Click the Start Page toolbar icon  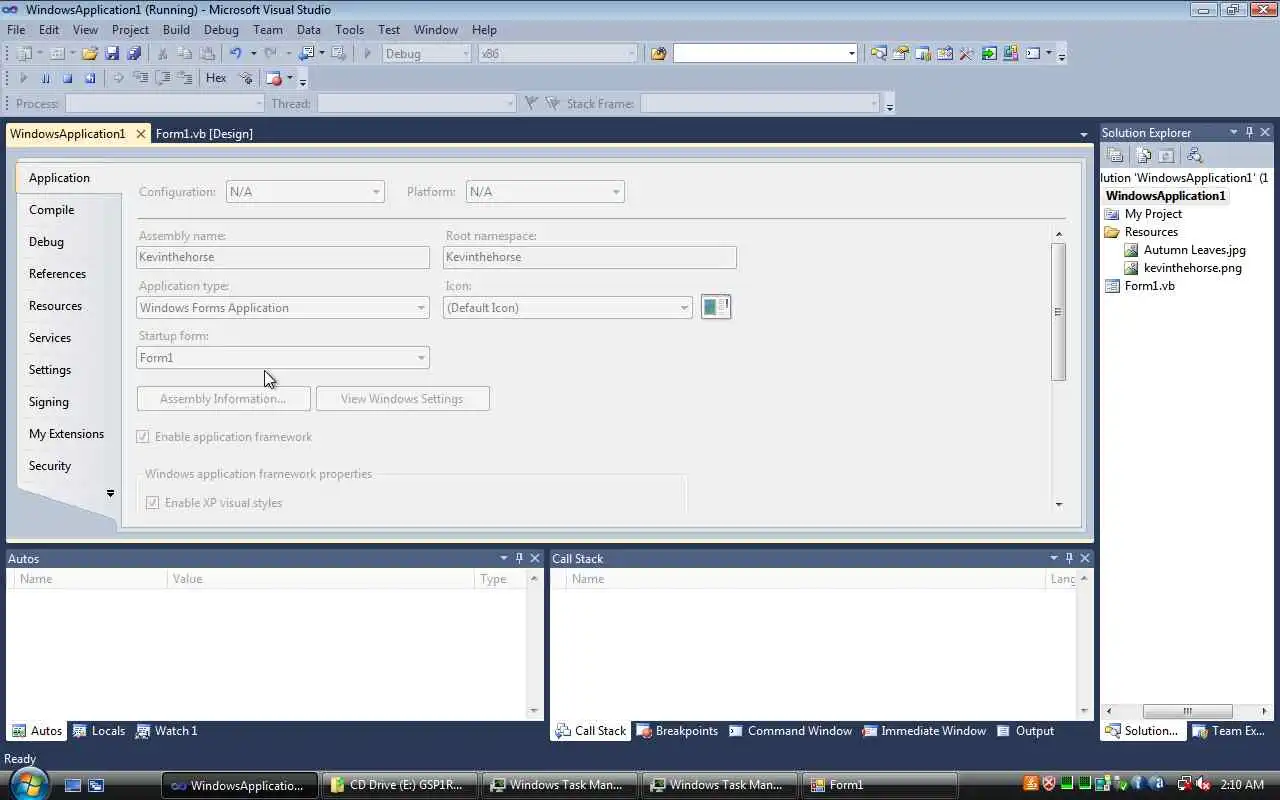988,53
